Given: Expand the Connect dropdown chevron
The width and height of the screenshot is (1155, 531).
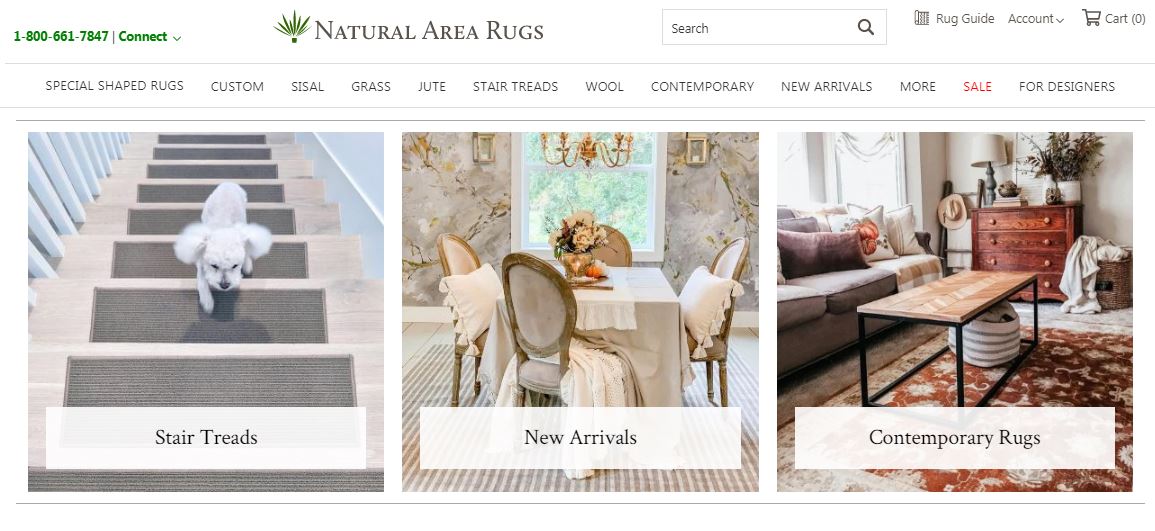Looking at the screenshot, I should tap(177, 38).
